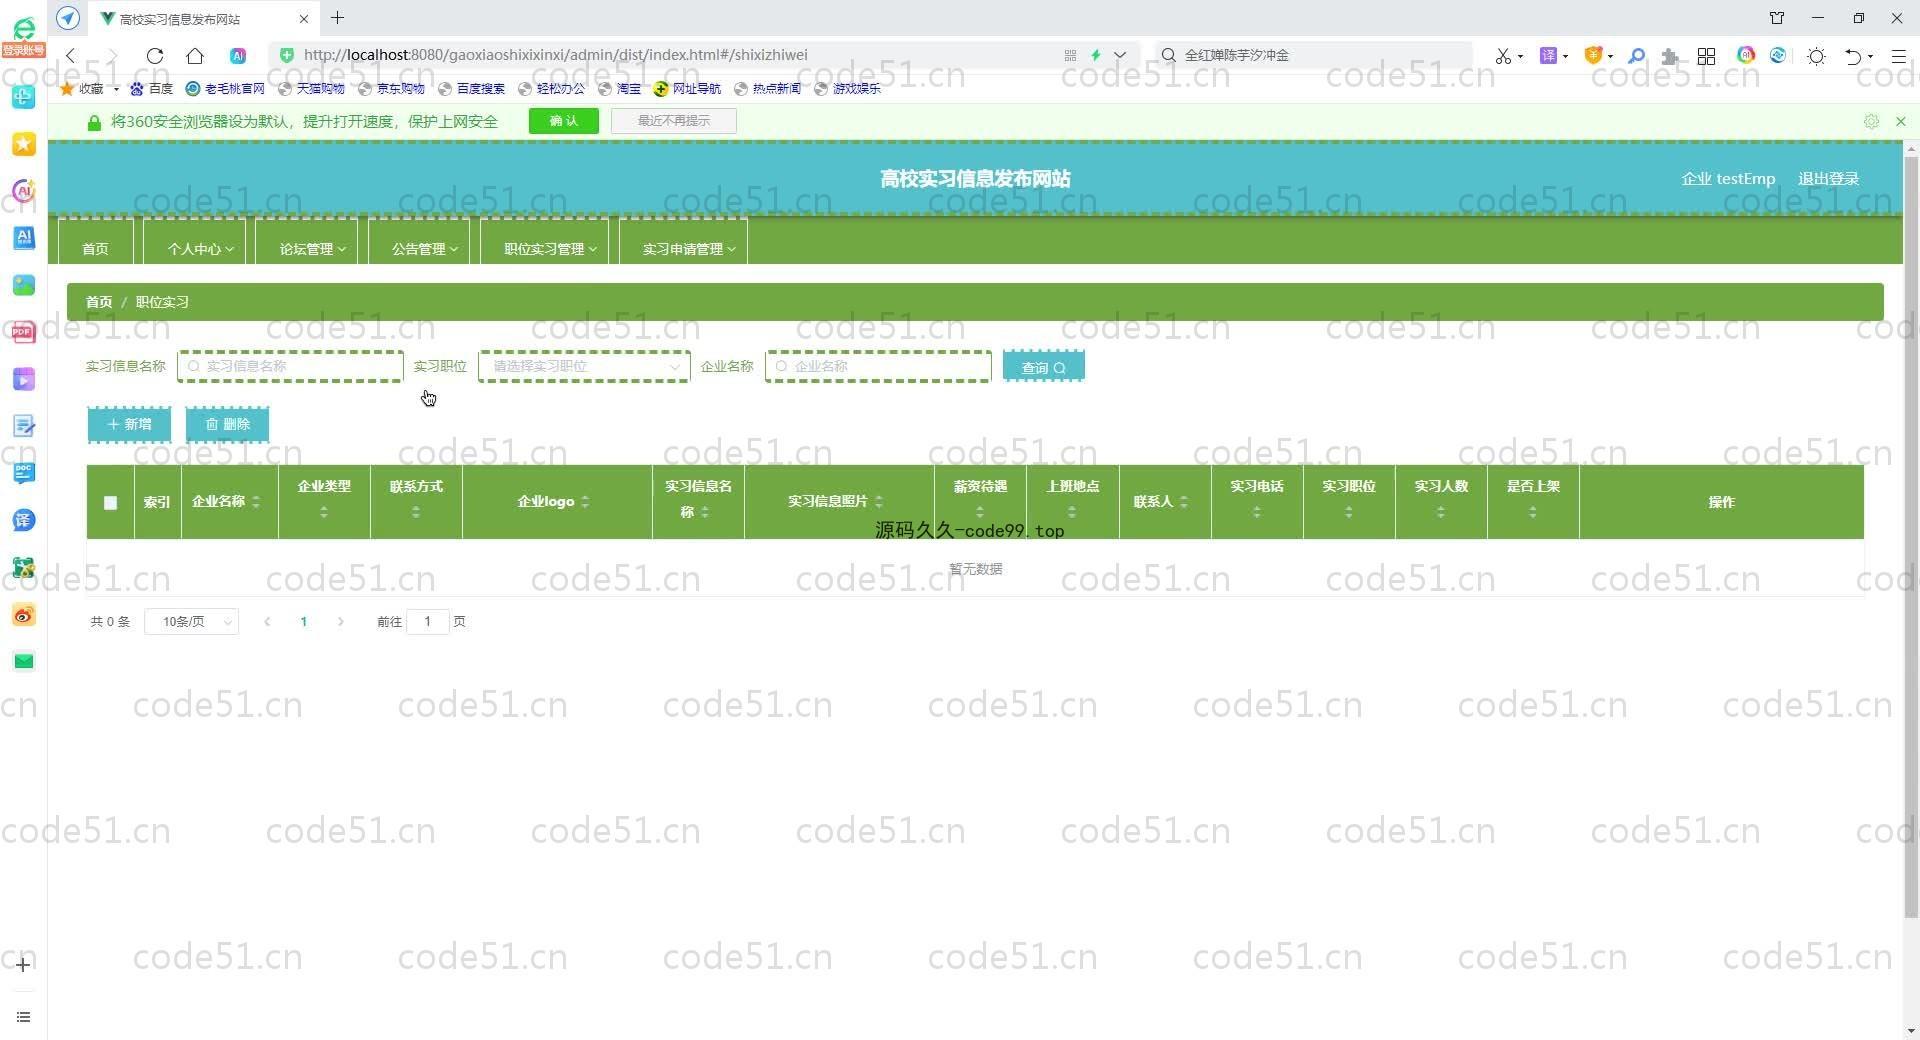The image size is (1920, 1040).
Task: Open the 请选择实习职位 dropdown
Action: 584,366
